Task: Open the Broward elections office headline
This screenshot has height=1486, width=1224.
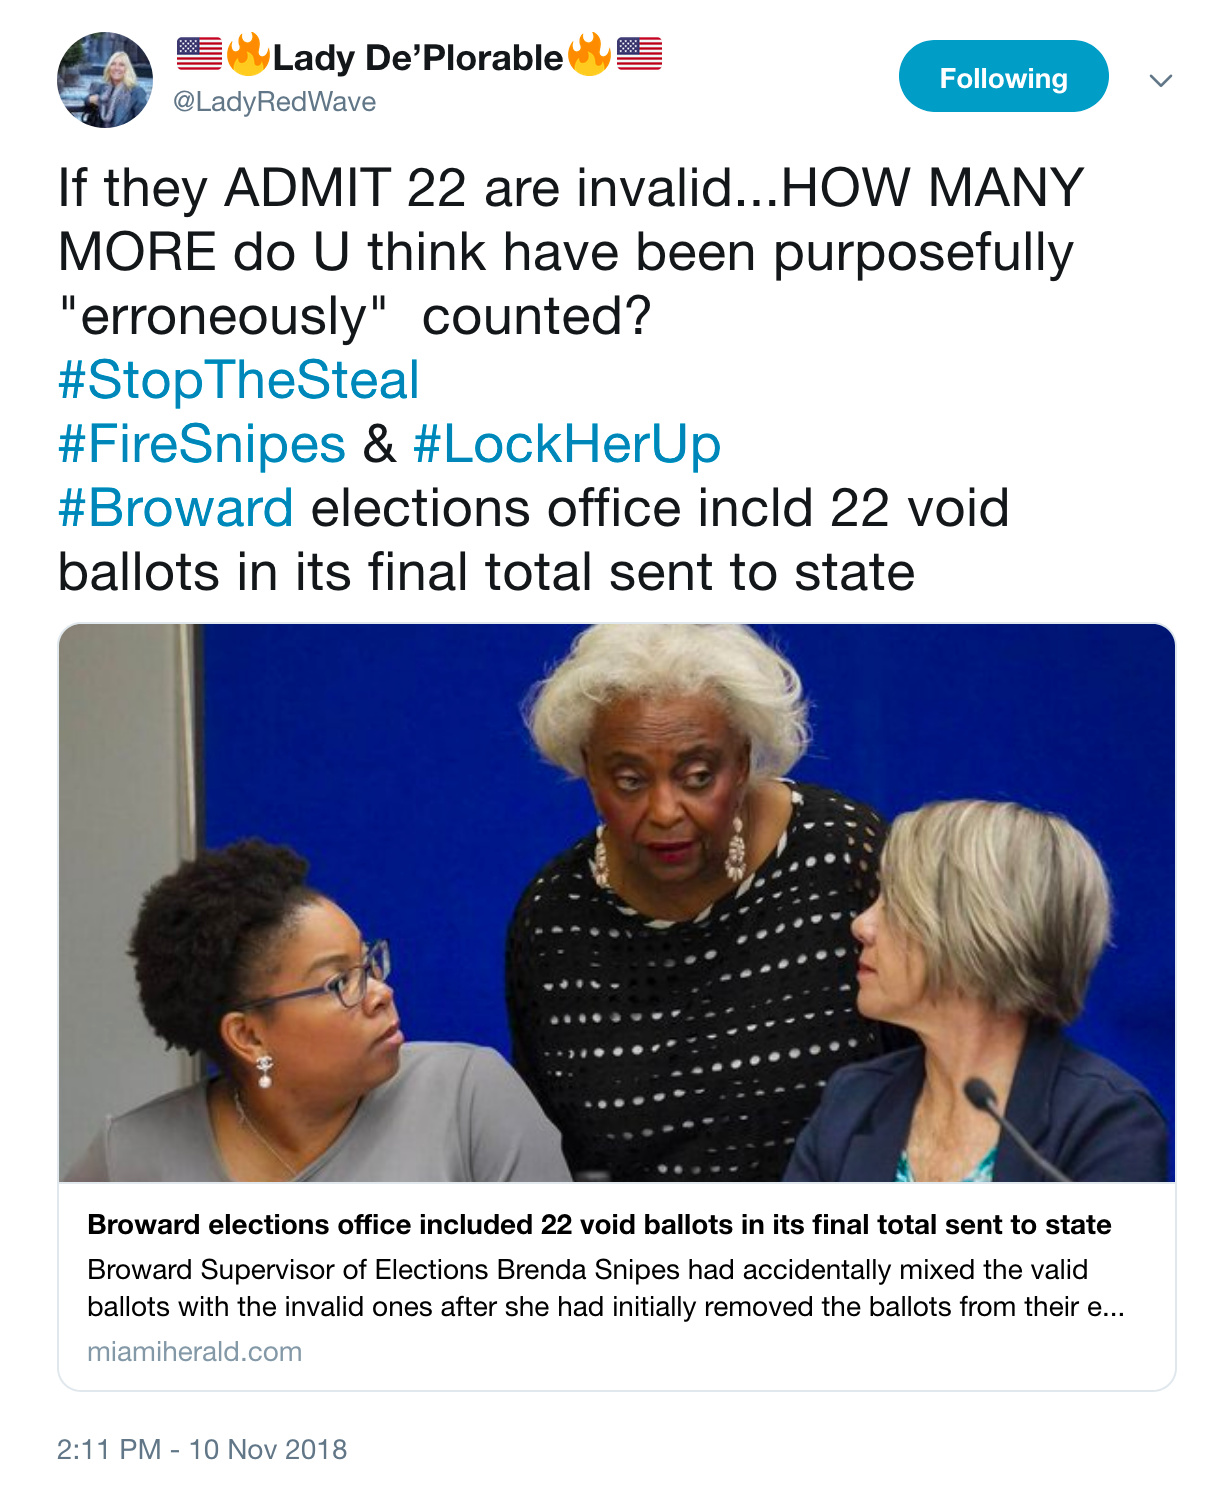Action: tap(599, 1225)
